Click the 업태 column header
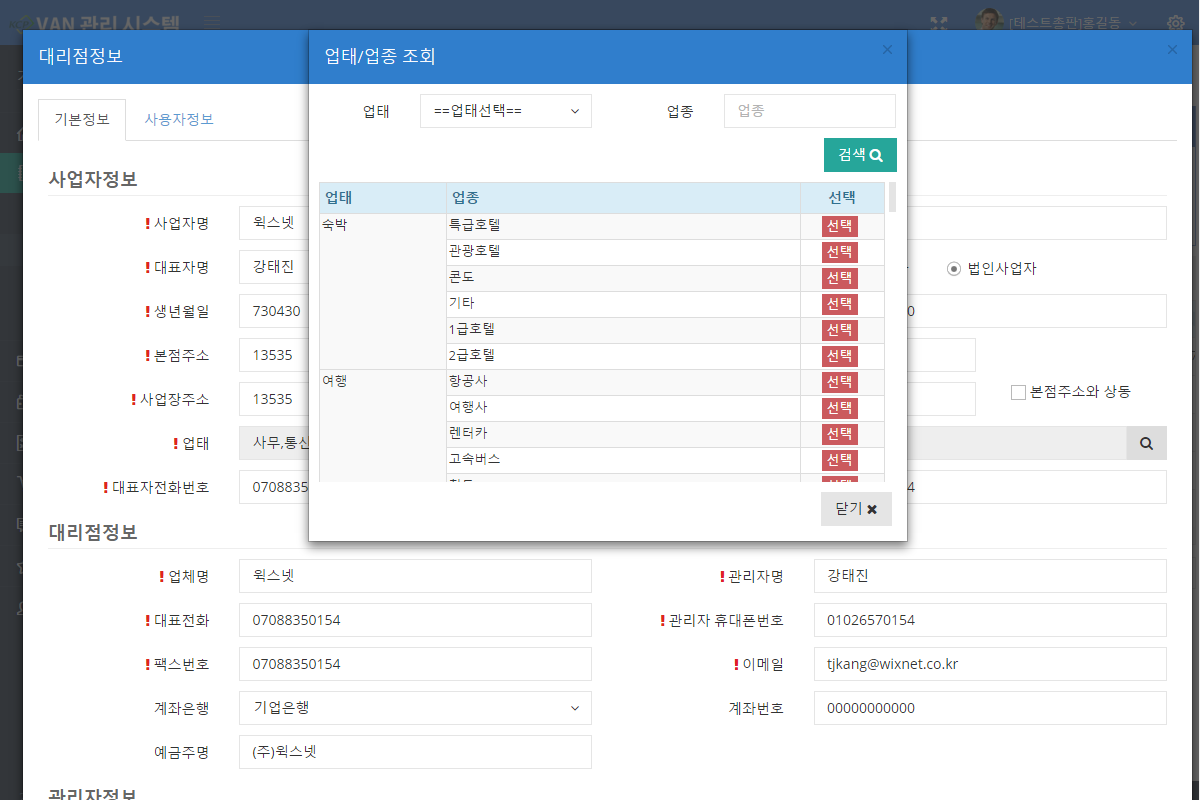Image resolution: width=1200 pixels, height=800 pixels. click(x=383, y=198)
